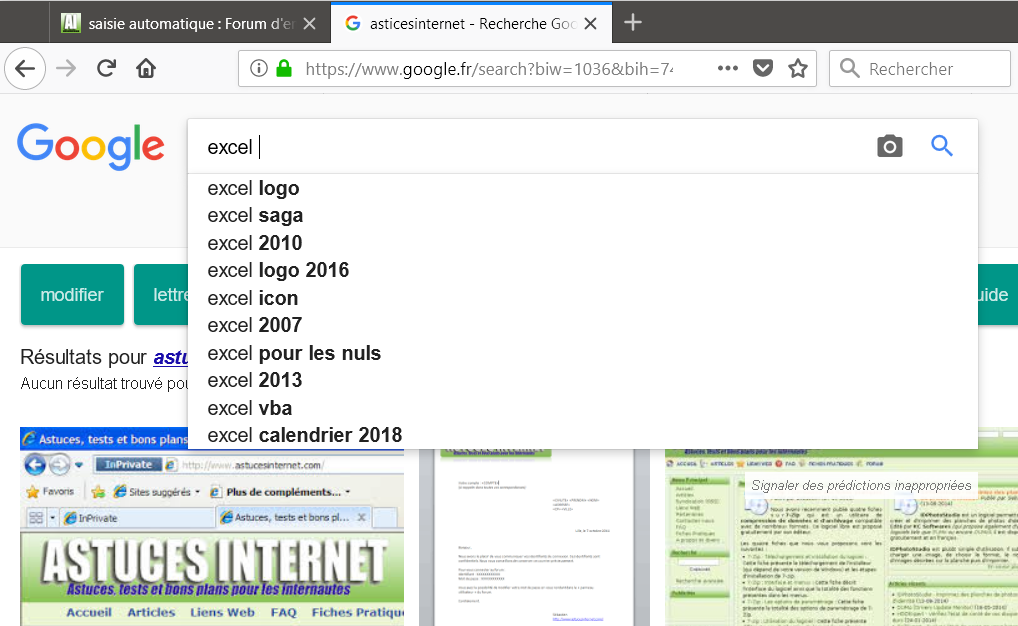Screen dimensions: 1018x626
Task: Go back to the previous page
Action: pyautogui.click(x=25, y=68)
